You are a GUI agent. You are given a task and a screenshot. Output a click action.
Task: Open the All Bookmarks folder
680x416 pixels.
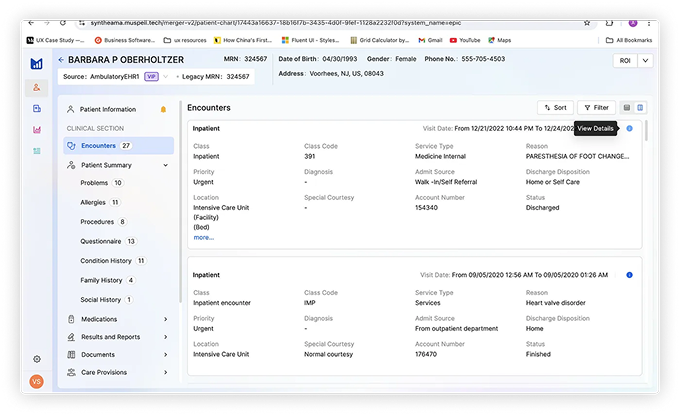(x=629, y=40)
